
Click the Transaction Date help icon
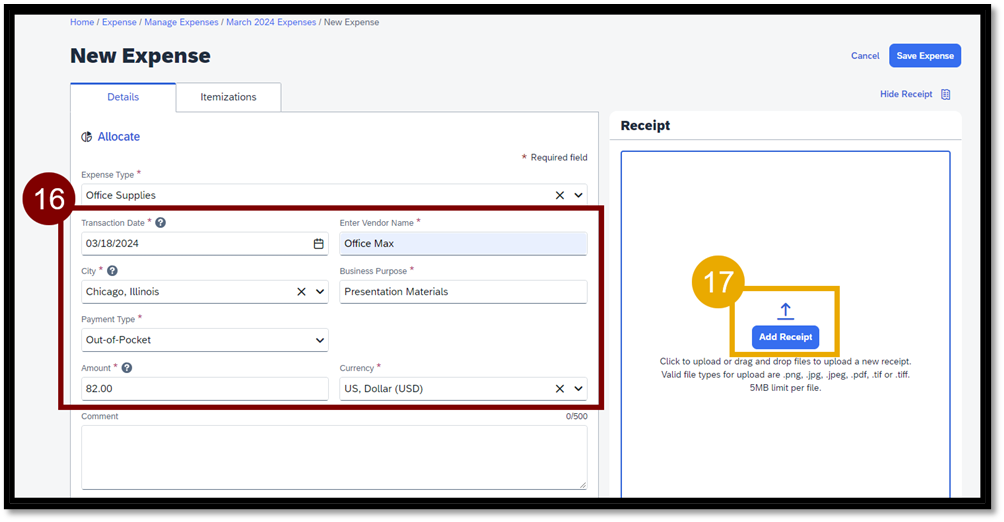tap(161, 223)
